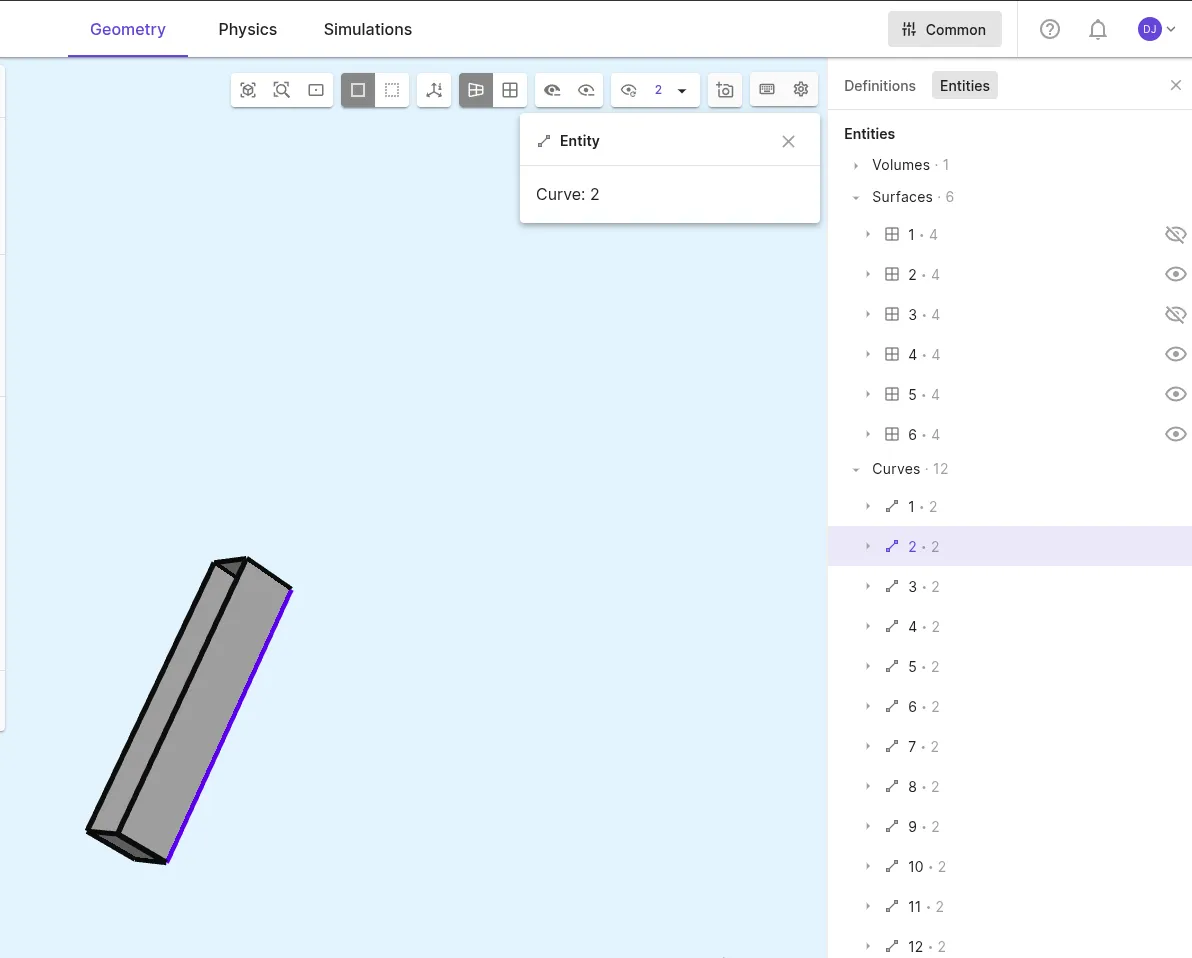1192x958 pixels.
Task: Hide Surface 4 via eye icon
Action: (x=1175, y=354)
